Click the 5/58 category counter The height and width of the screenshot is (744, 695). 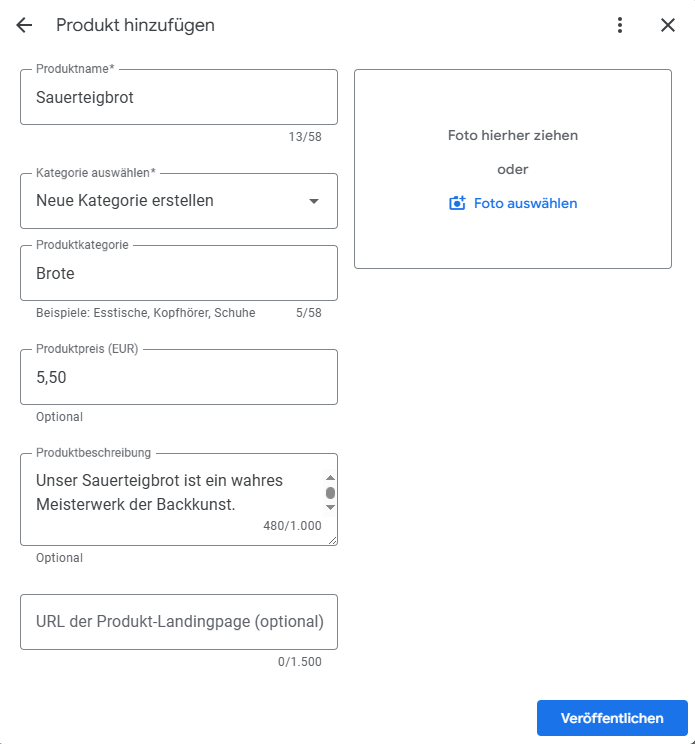(309, 313)
